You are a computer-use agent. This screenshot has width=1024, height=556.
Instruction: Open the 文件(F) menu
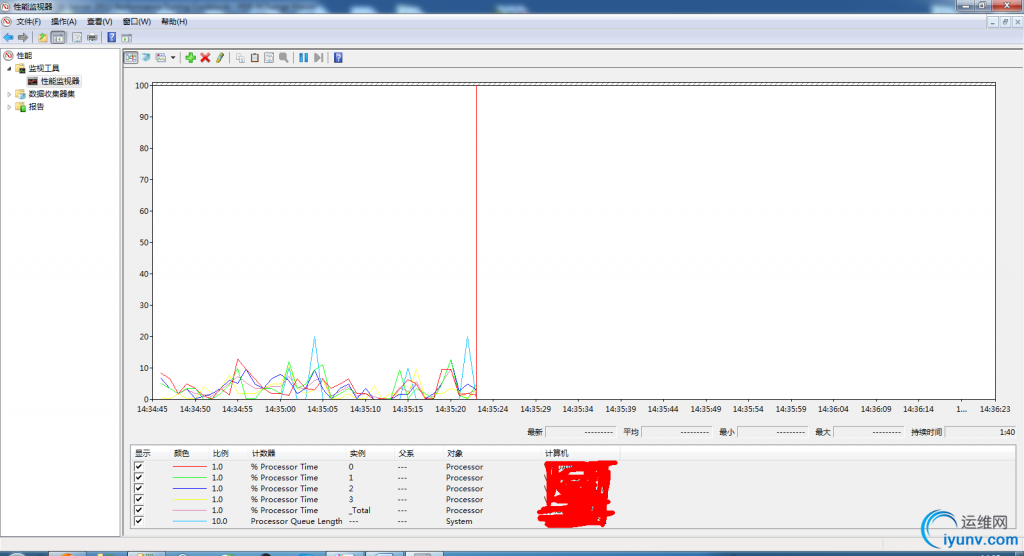pos(28,21)
